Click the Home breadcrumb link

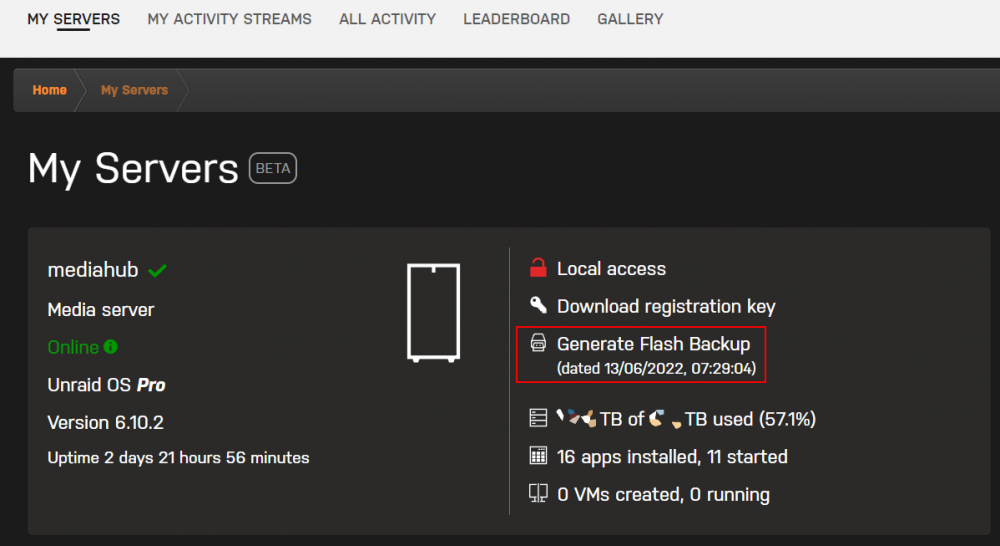point(50,90)
